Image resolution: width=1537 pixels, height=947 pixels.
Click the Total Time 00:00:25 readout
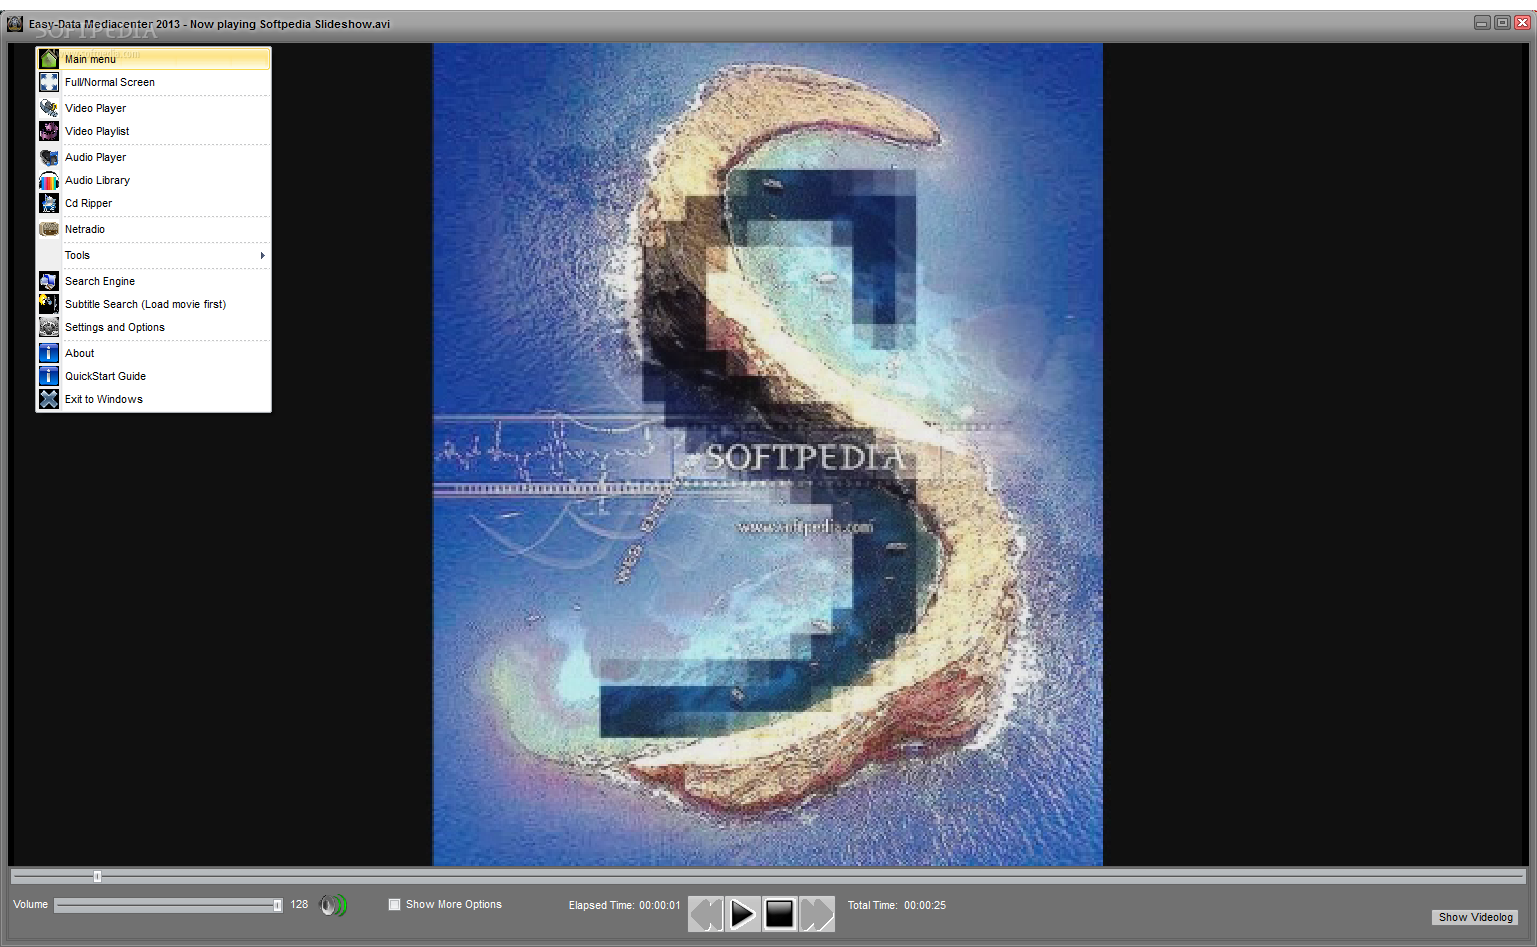(x=896, y=905)
